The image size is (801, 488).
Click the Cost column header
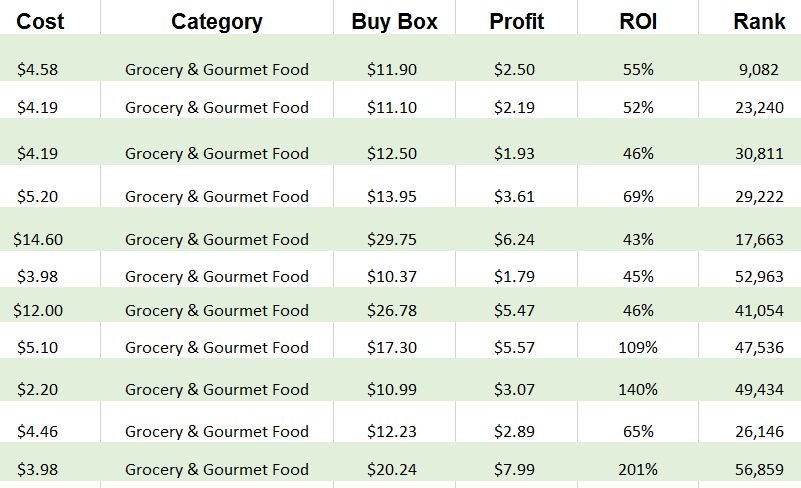click(41, 21)
